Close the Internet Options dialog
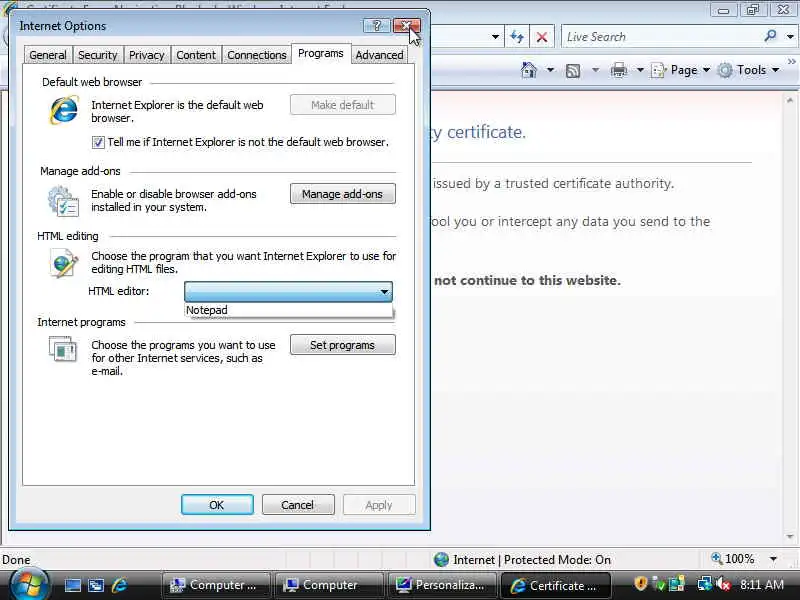This screenshot has height=600, width=800. point(407,26)
